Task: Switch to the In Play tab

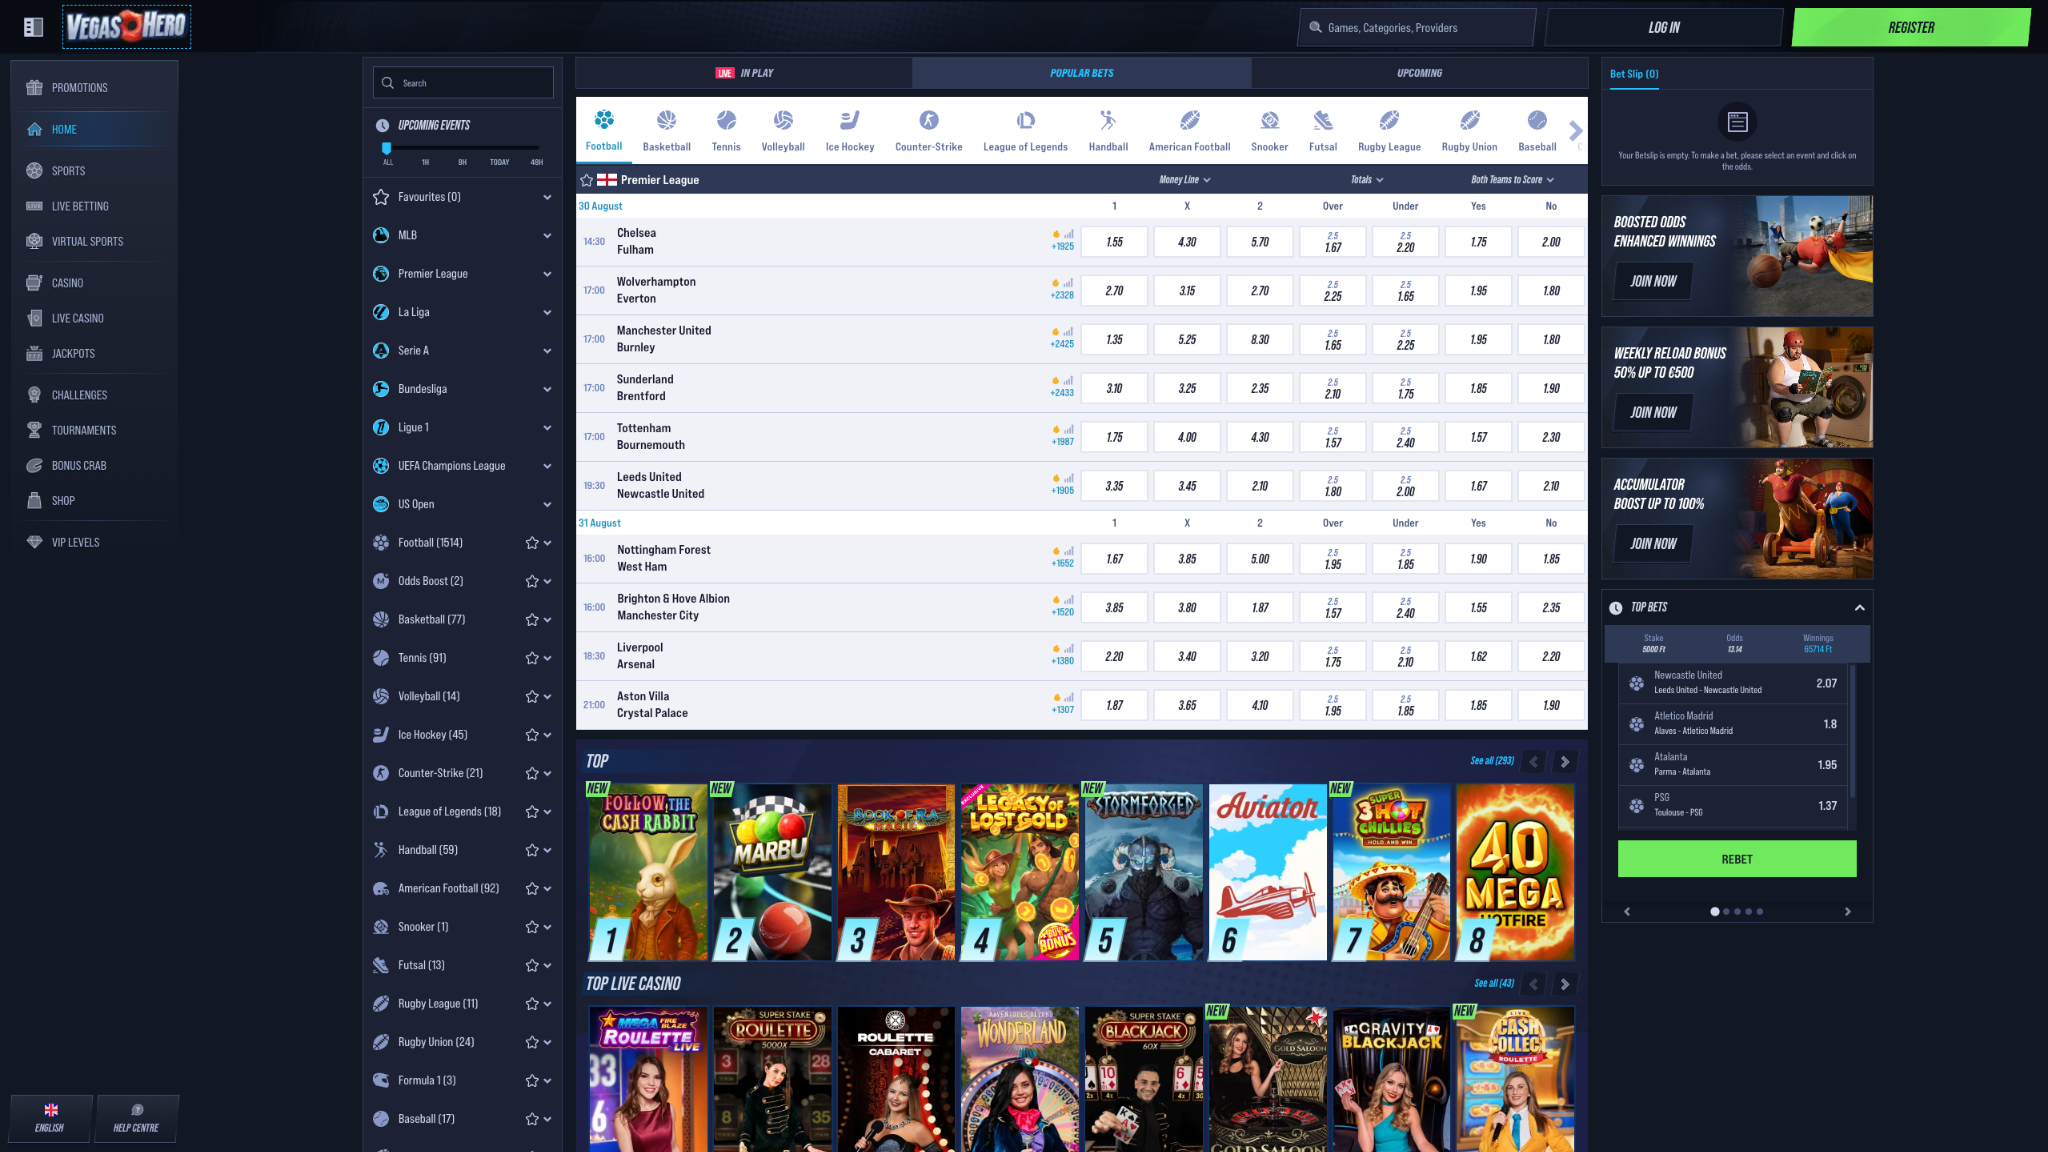Action: pyautogui.click(x=744, y=73)
